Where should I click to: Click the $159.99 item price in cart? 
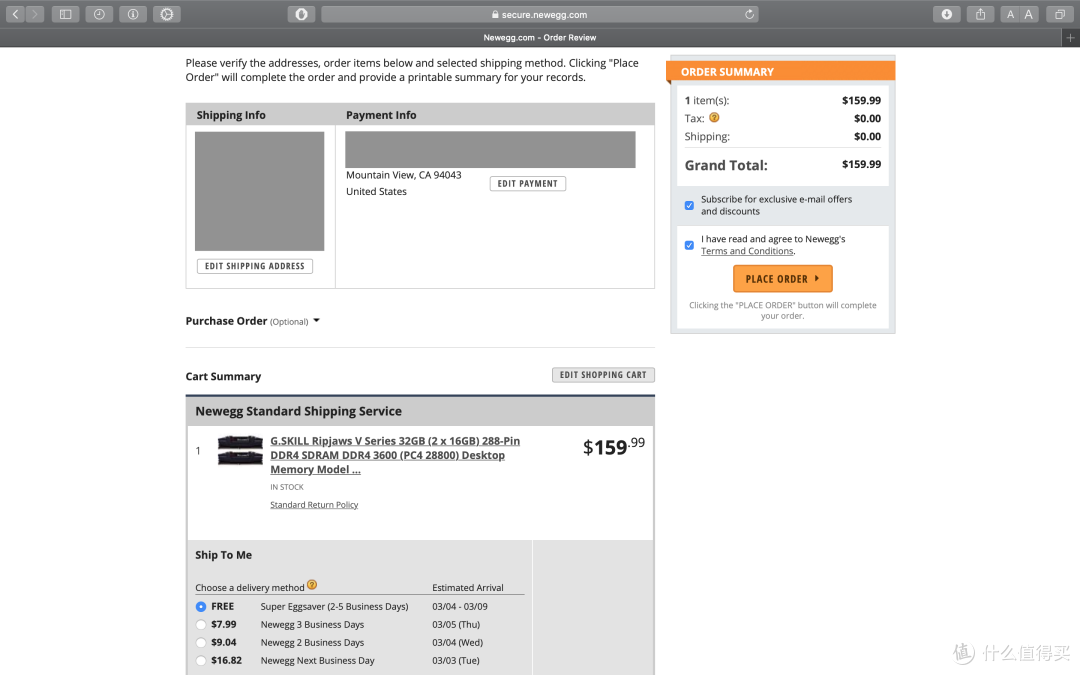point(614,446)
